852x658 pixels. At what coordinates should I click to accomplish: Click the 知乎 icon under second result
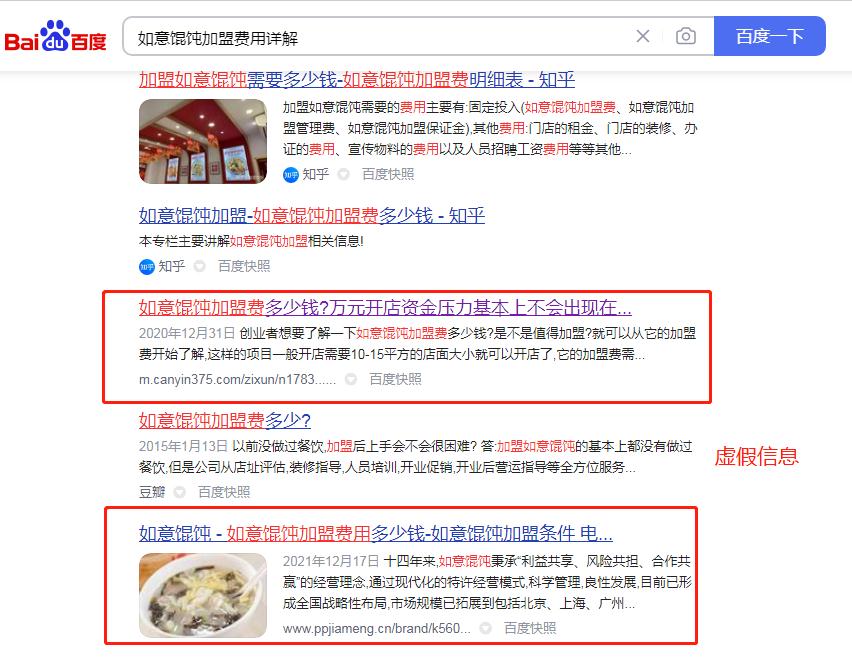(147, 266)
